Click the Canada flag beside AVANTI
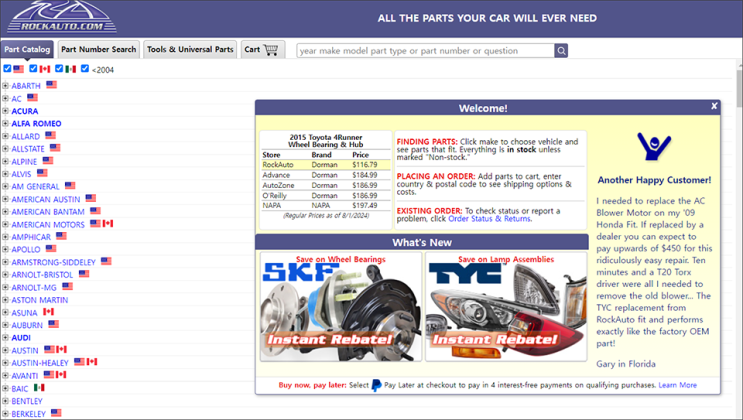Image resolution: width=743 pixels, height=420 pixels. click(x=61, y=375)
